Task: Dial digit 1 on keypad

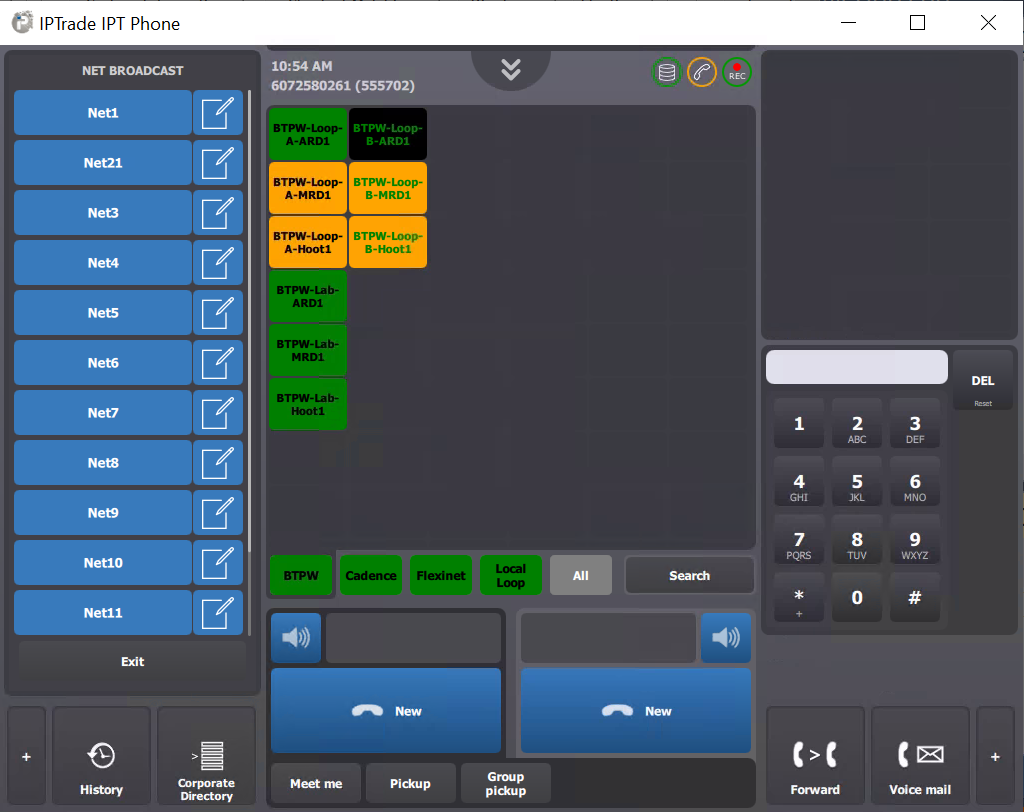Action: pos(799,424)
